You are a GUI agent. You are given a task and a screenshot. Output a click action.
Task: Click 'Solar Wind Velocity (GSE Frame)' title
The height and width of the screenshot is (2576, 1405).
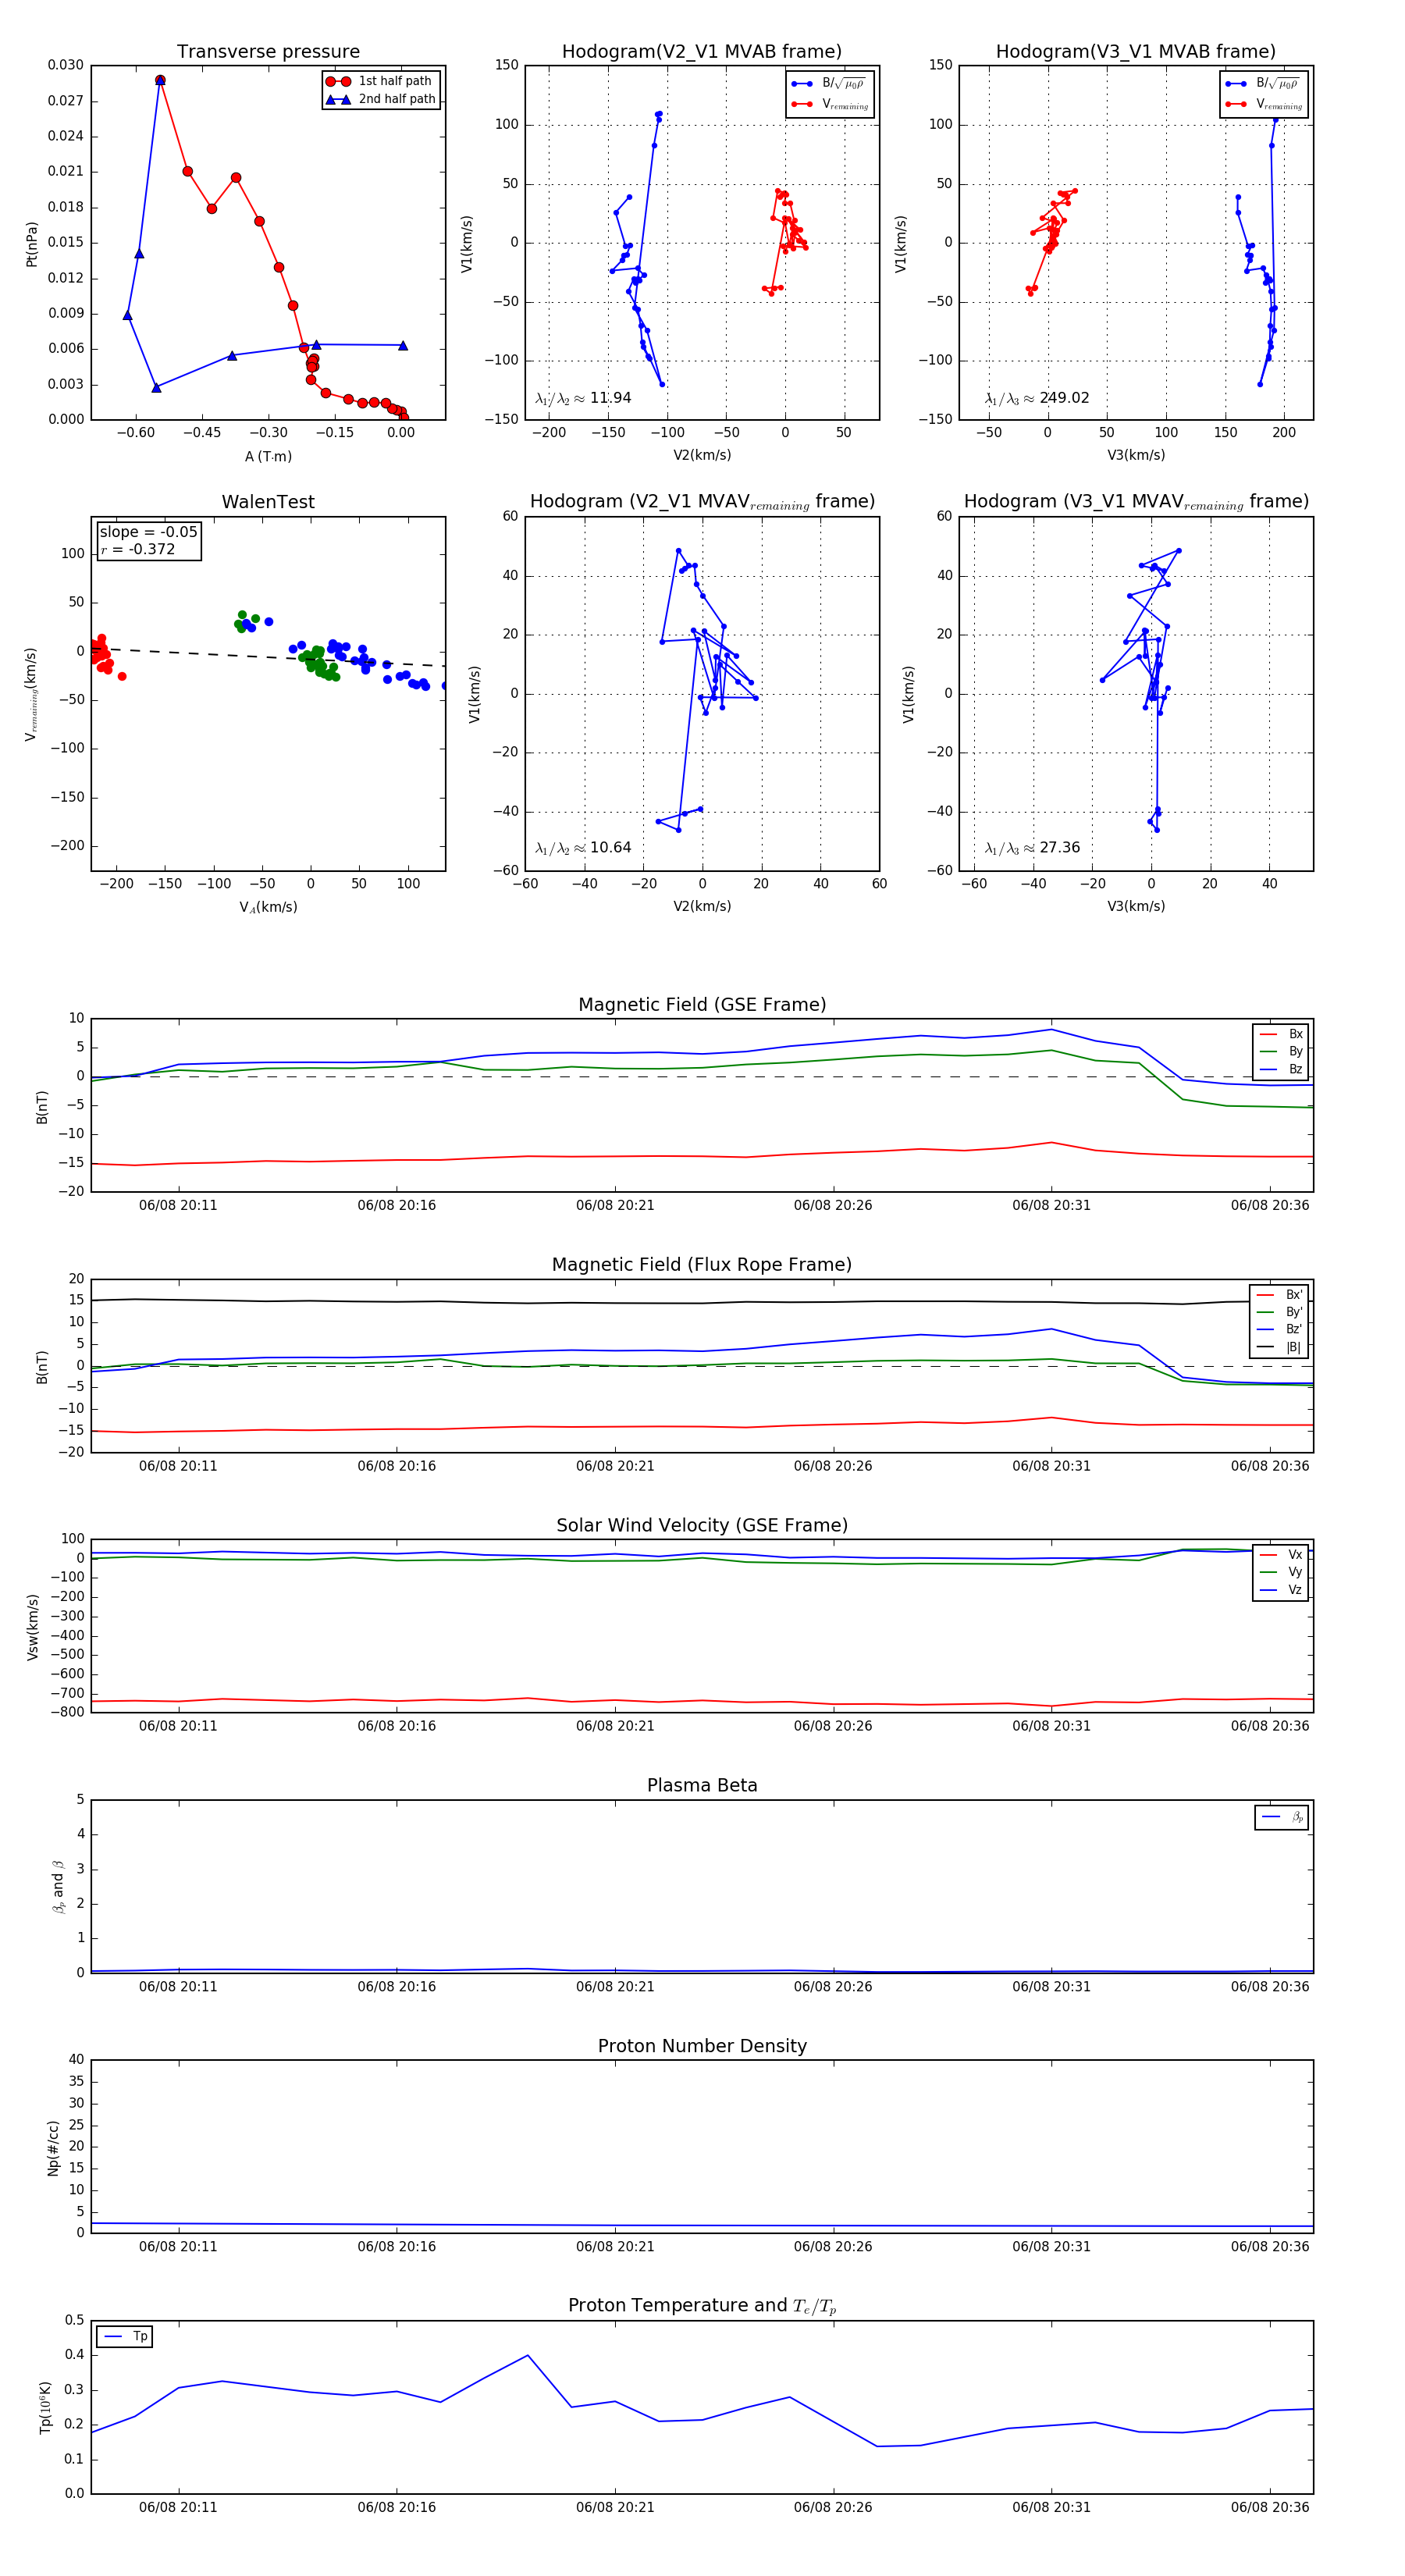pyautogui.click(x=702, y=1525)
